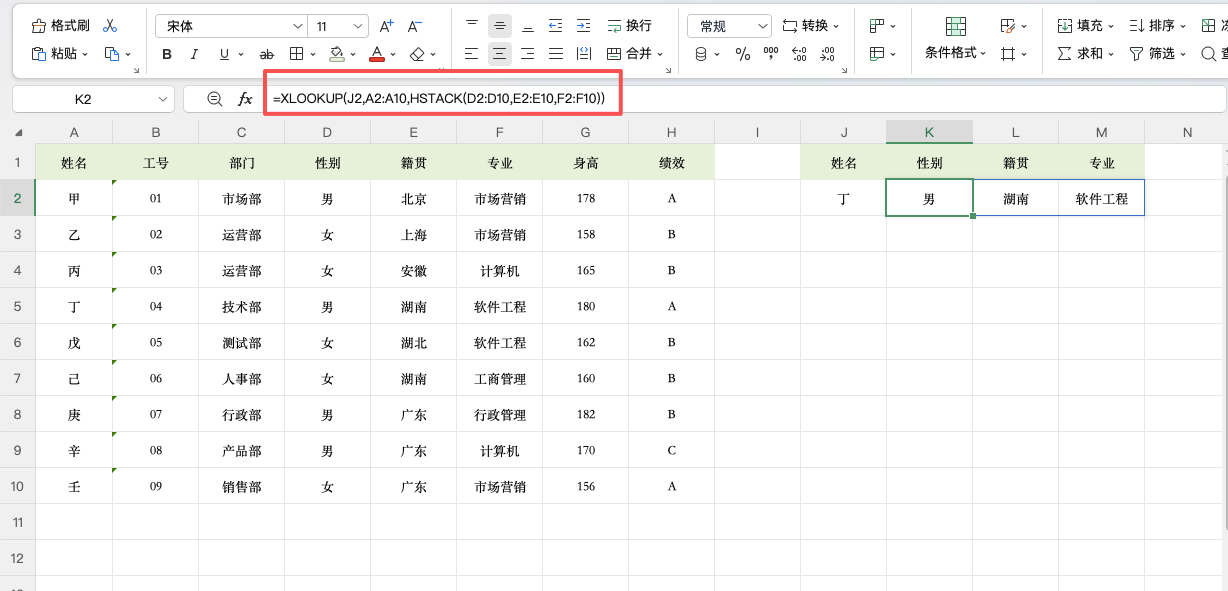Screen dimensions: 1228x591
Task: Toggle Bold formatting
Action: [167, 54]
